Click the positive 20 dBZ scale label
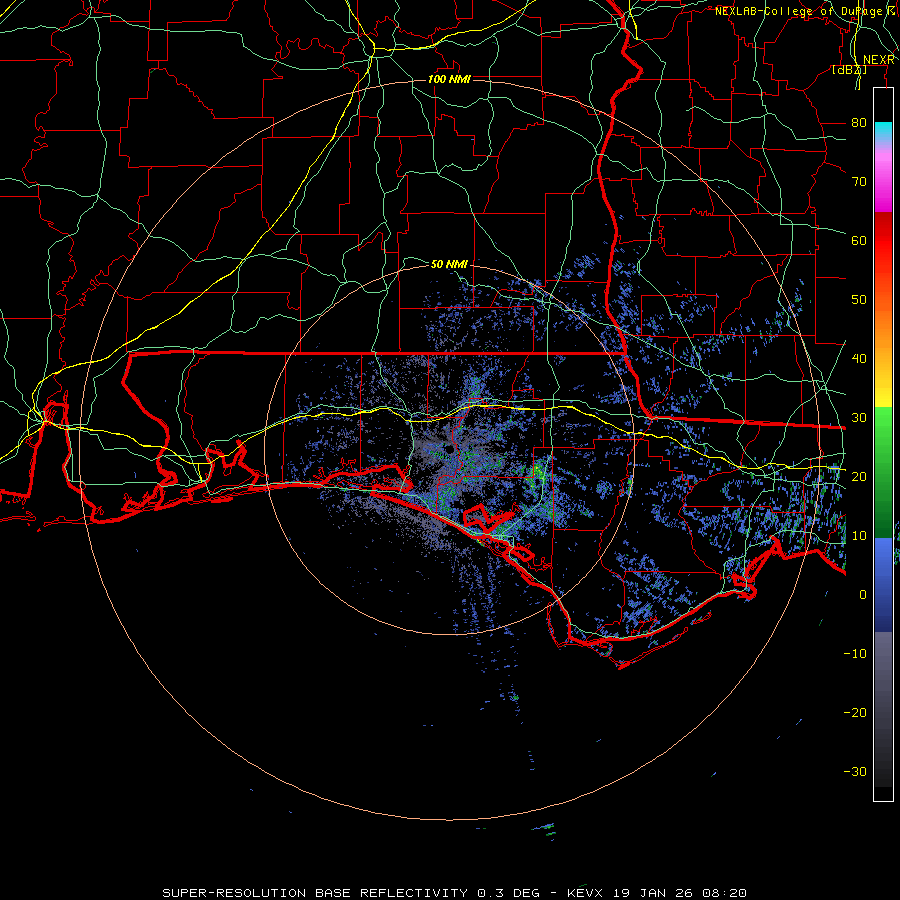This screenshot has width=900, height=900. [x=859, y=476]
